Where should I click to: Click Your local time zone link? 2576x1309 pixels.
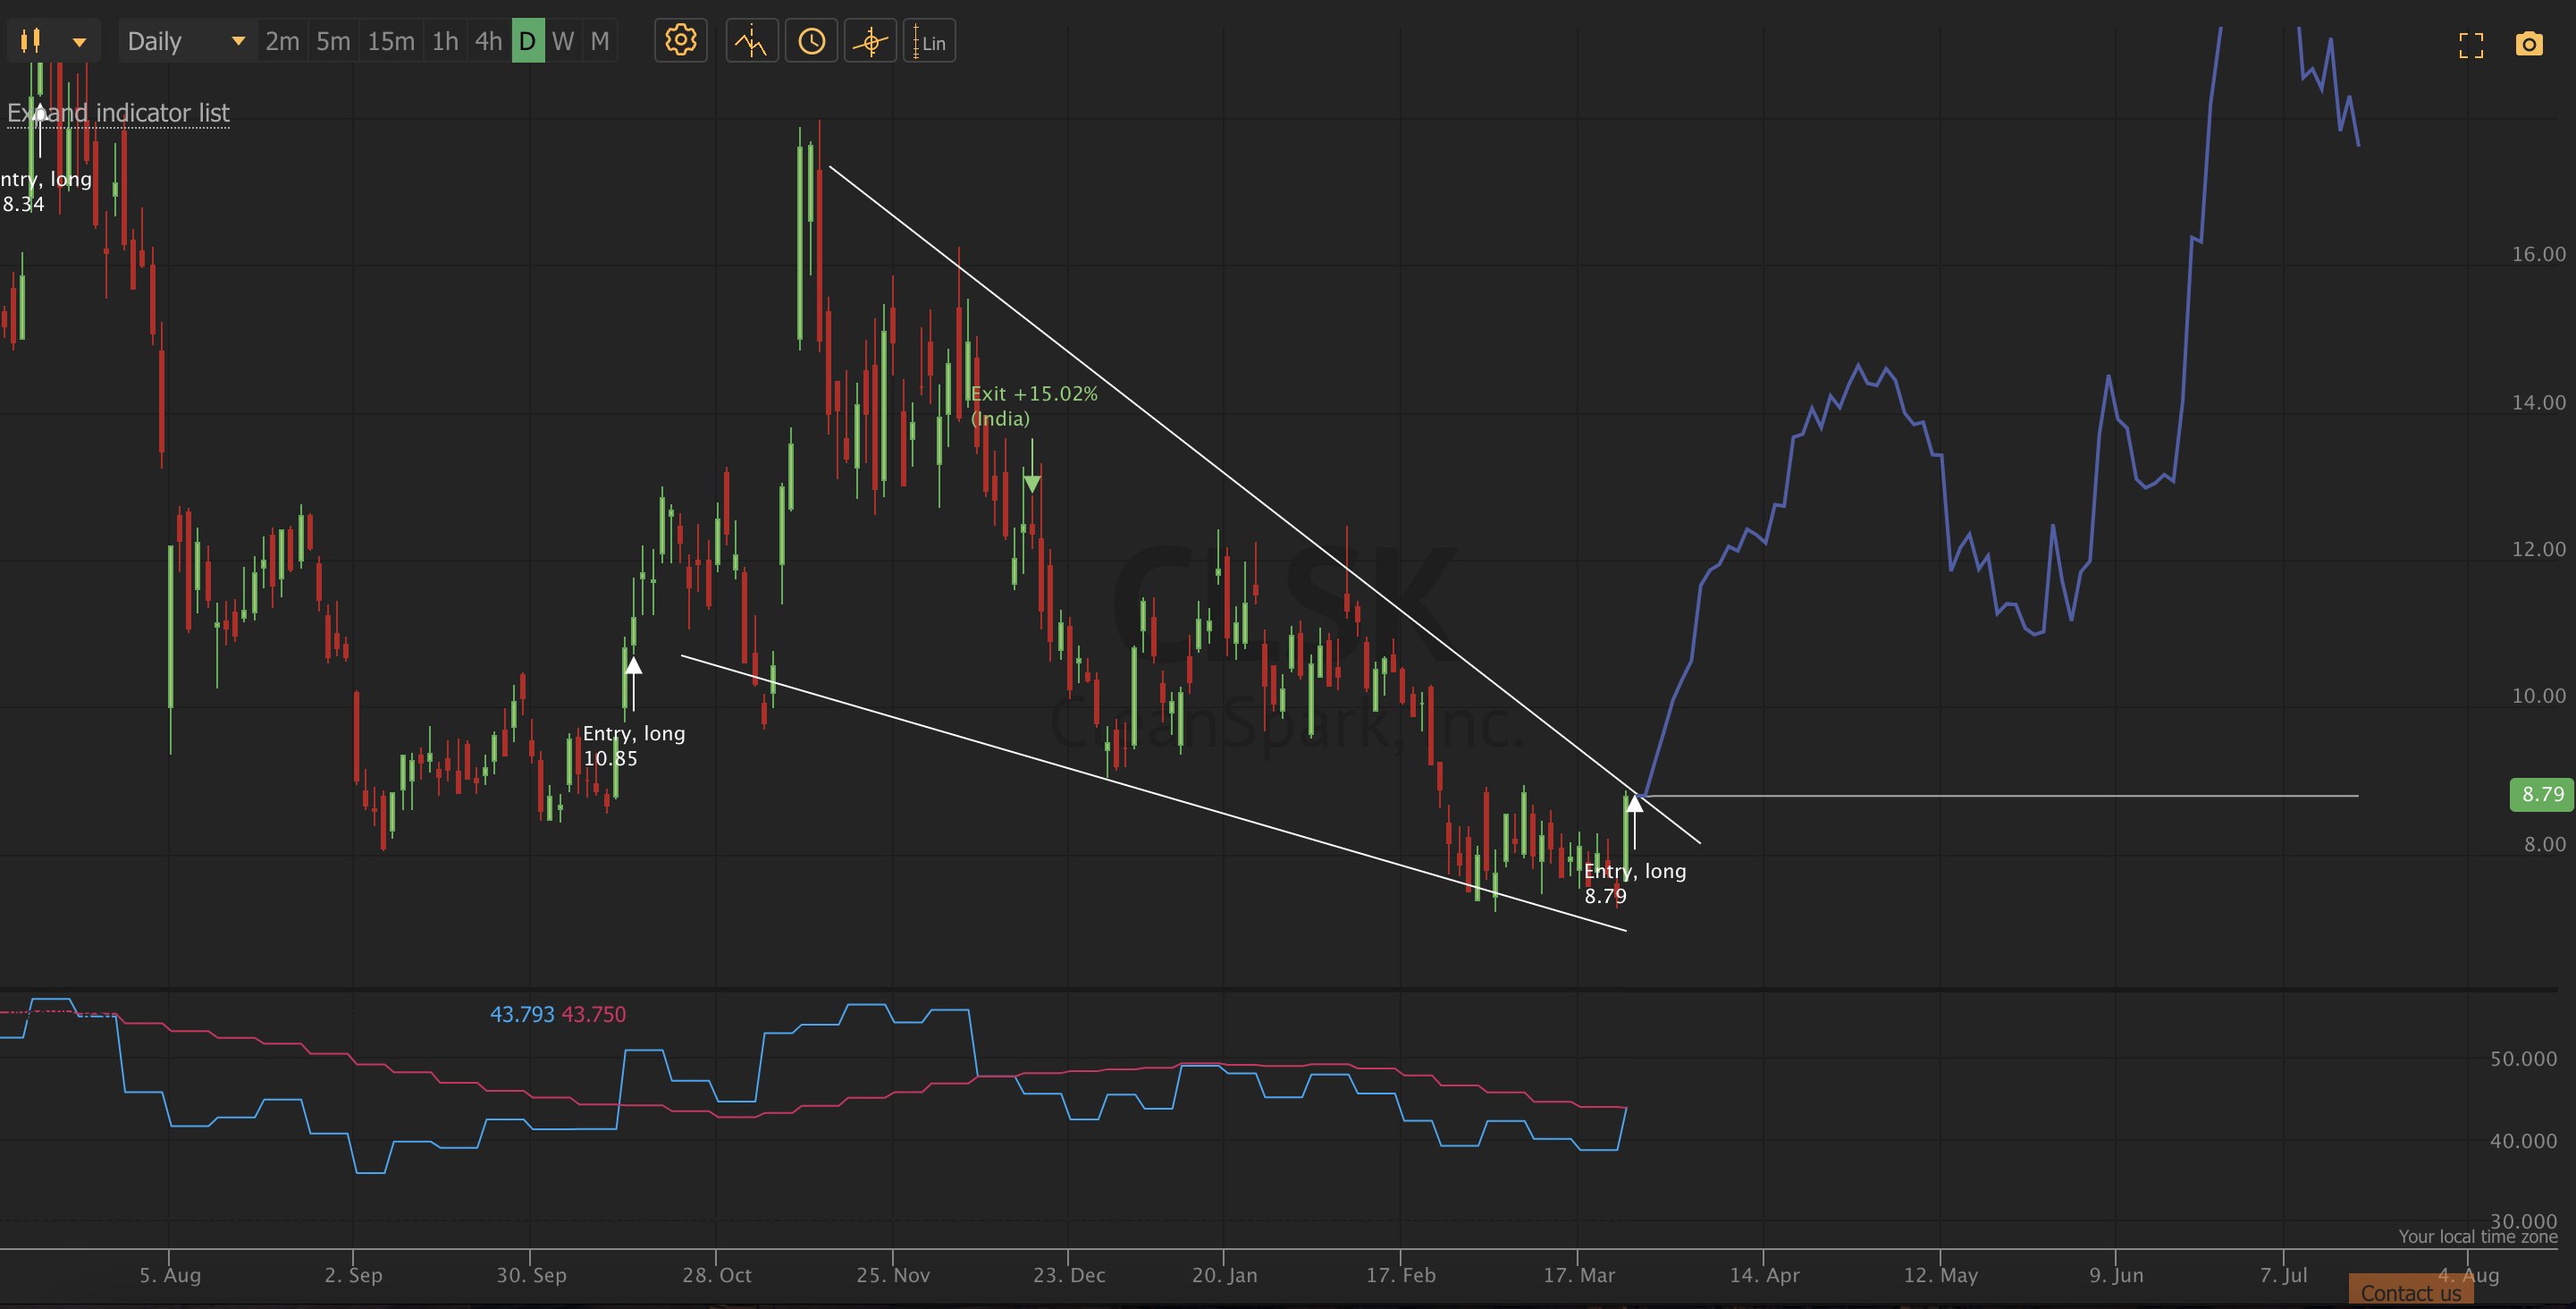[2477, 1236]
